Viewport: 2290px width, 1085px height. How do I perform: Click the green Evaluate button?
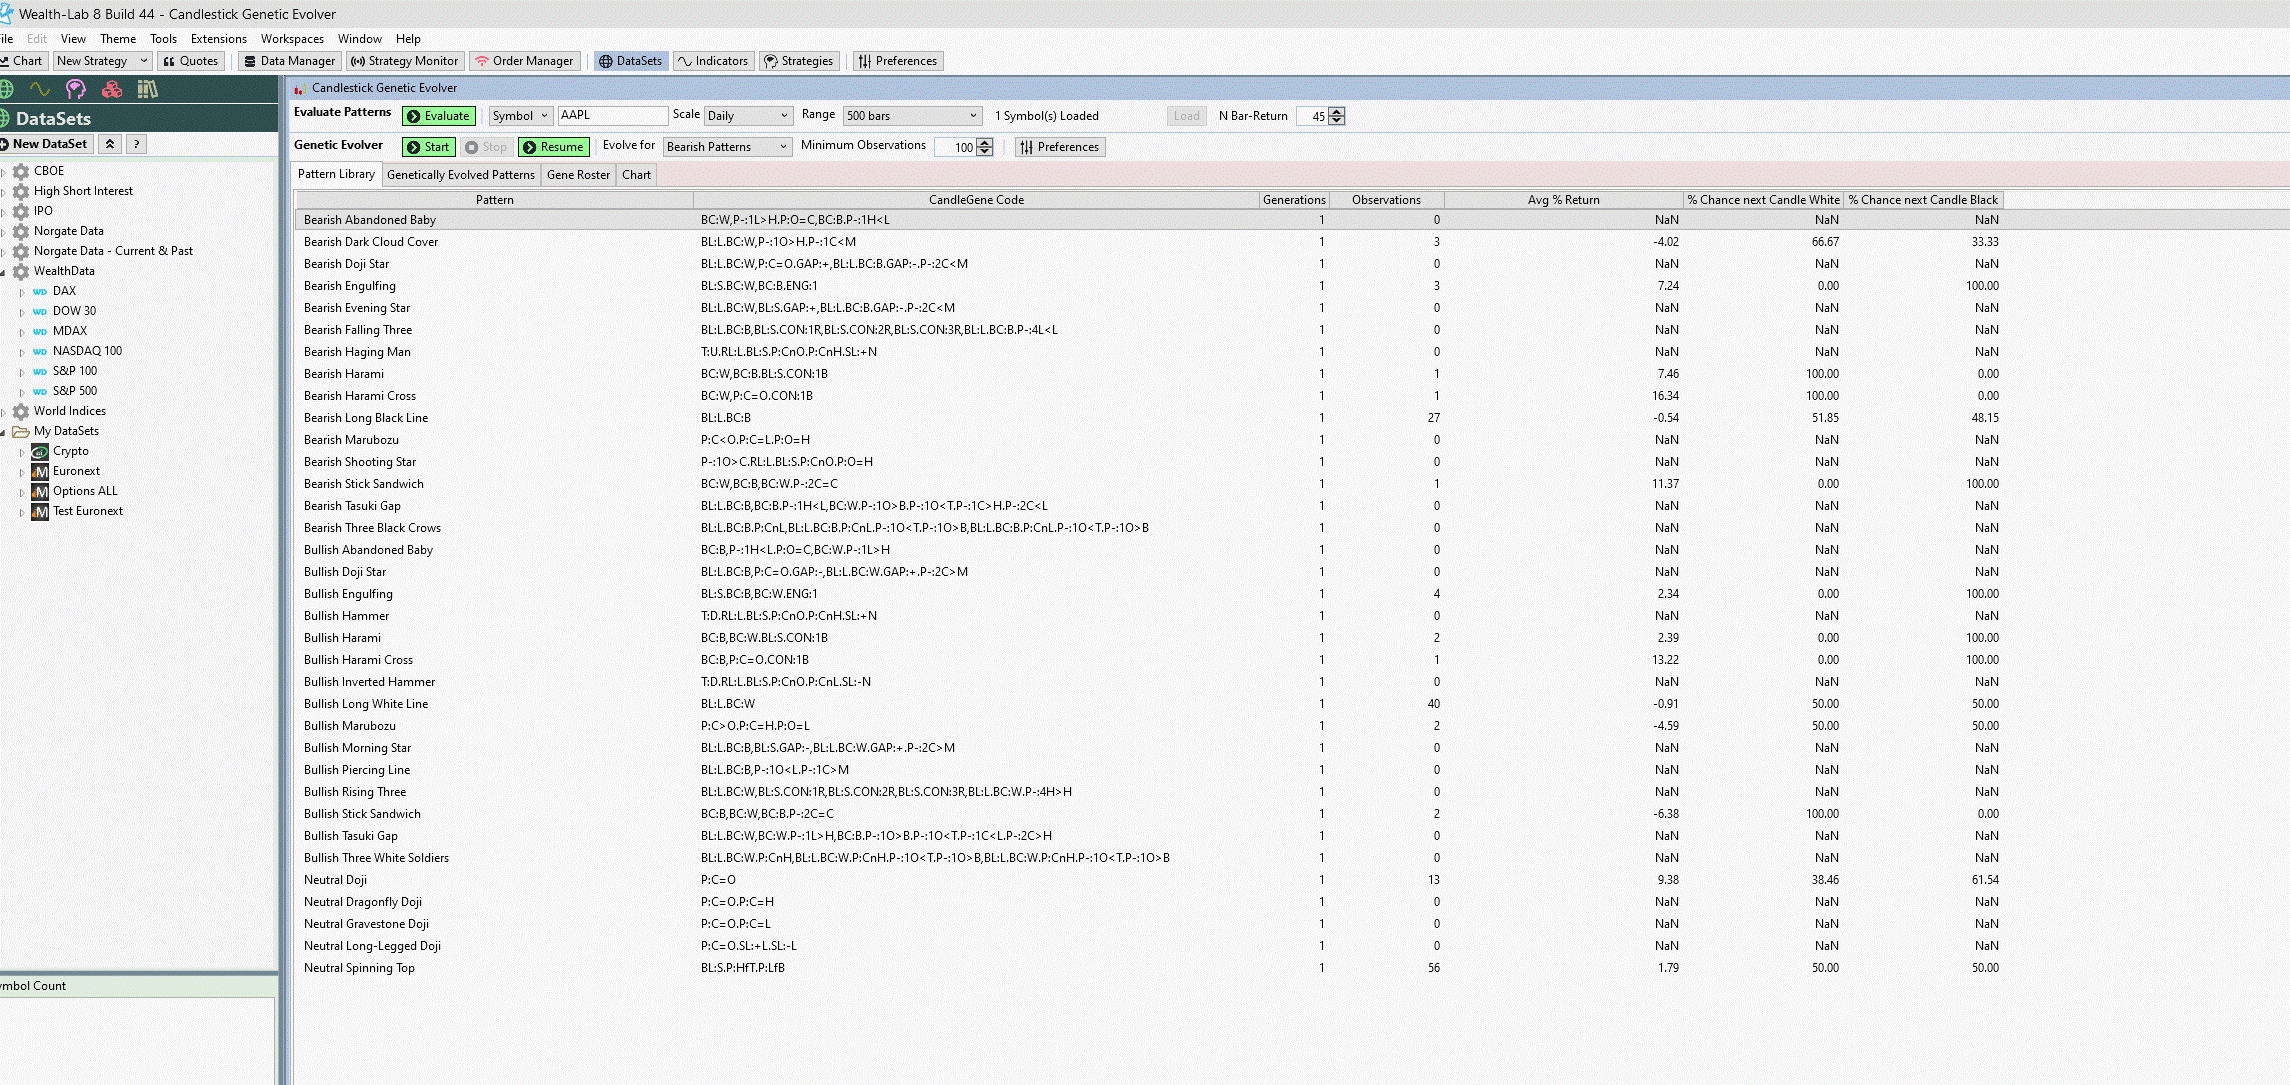[x=438, y=116]
